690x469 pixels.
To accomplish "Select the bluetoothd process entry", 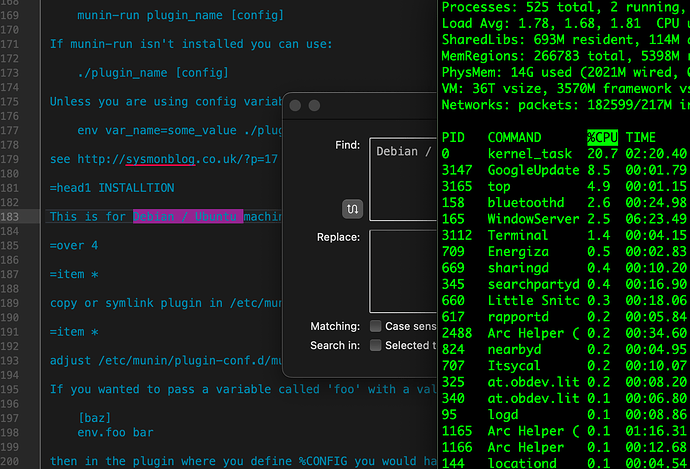I will click(565, 202).
